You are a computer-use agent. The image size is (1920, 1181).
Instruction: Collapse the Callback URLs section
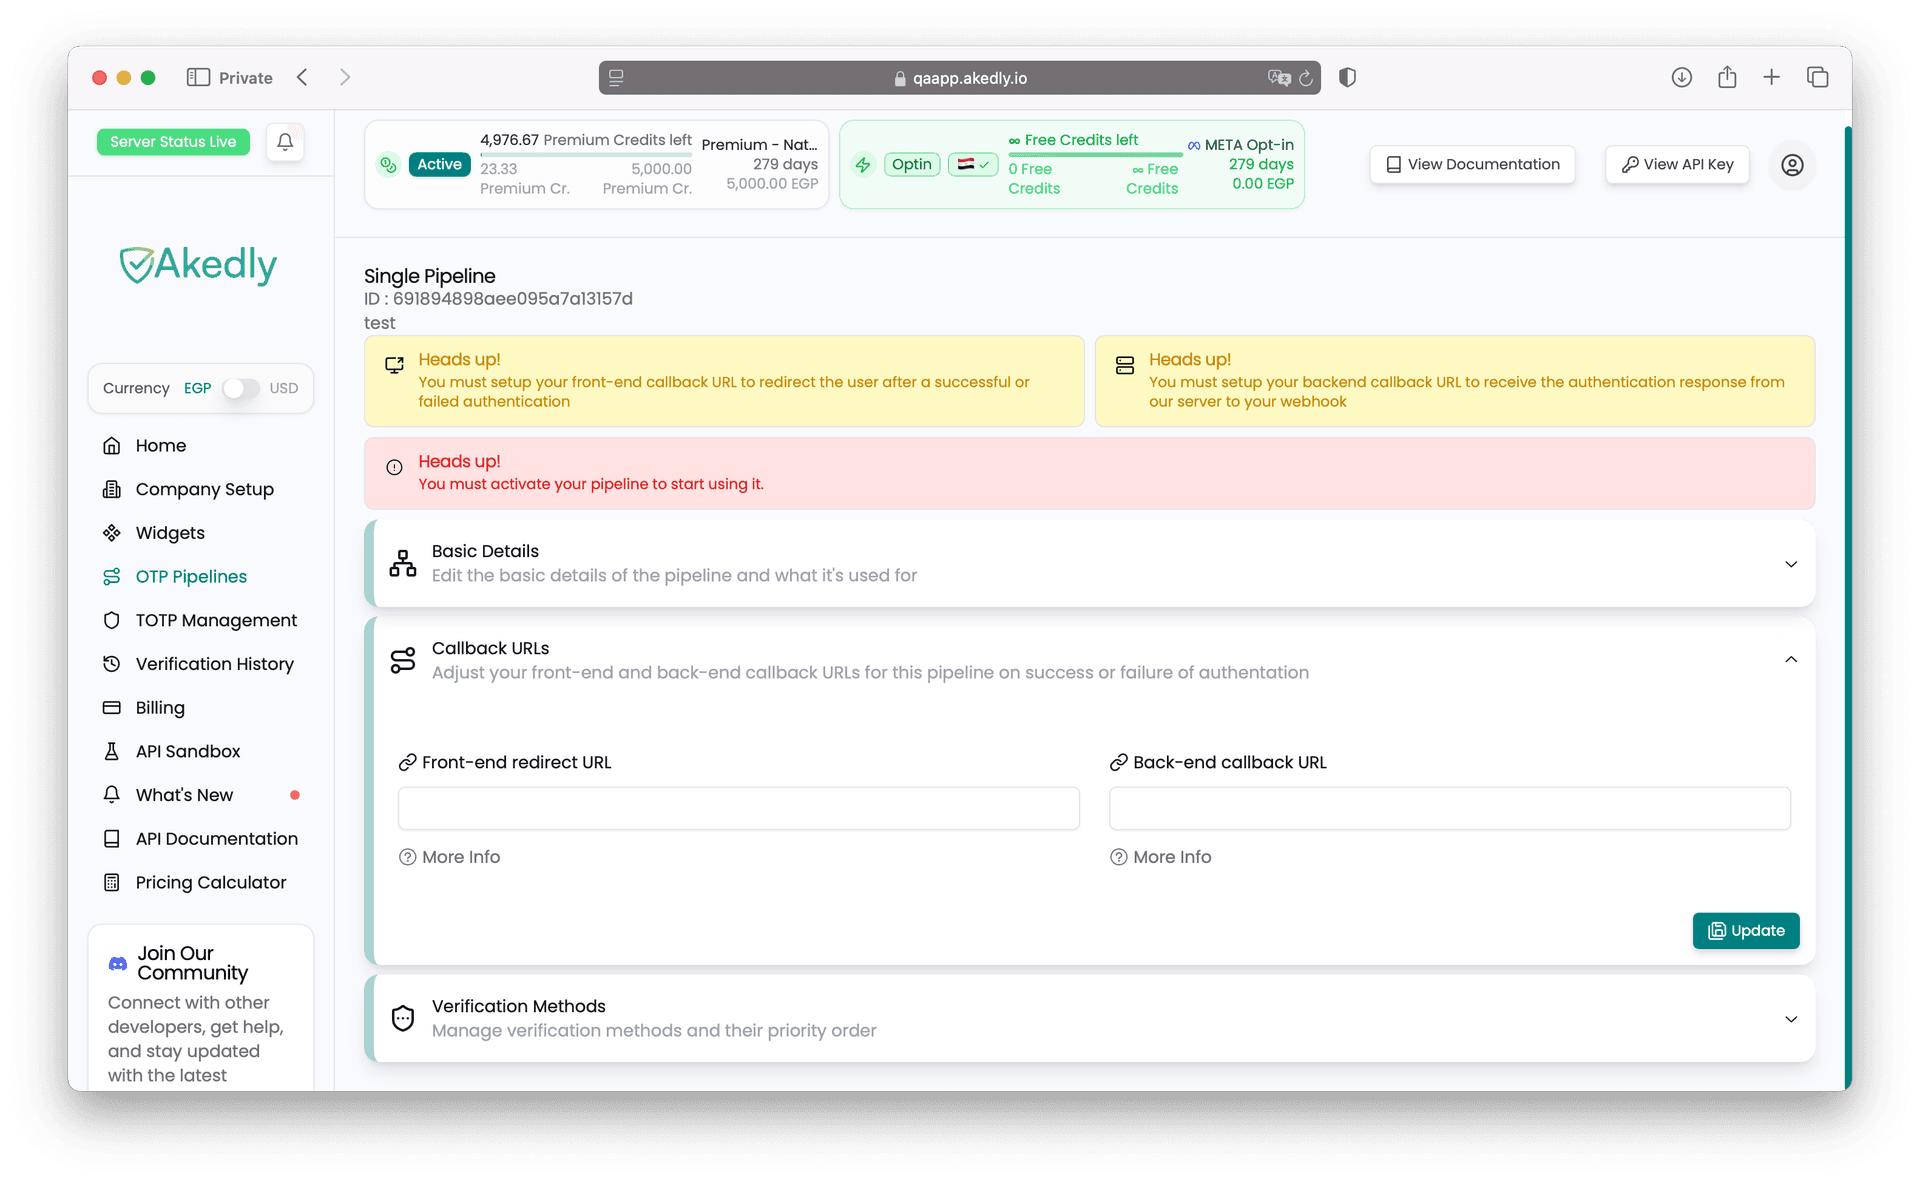click(x=1790, y=659)
